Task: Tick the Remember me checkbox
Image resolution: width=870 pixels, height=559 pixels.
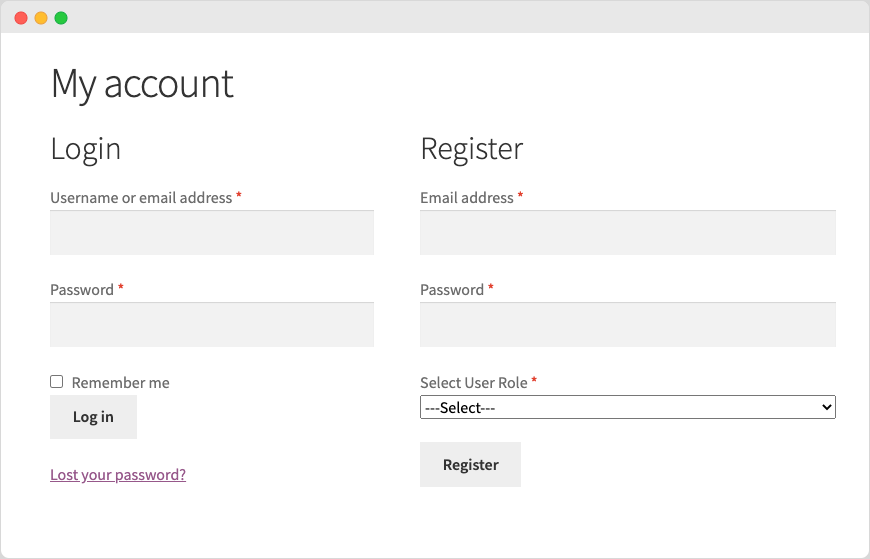Action: pos(57,381)
